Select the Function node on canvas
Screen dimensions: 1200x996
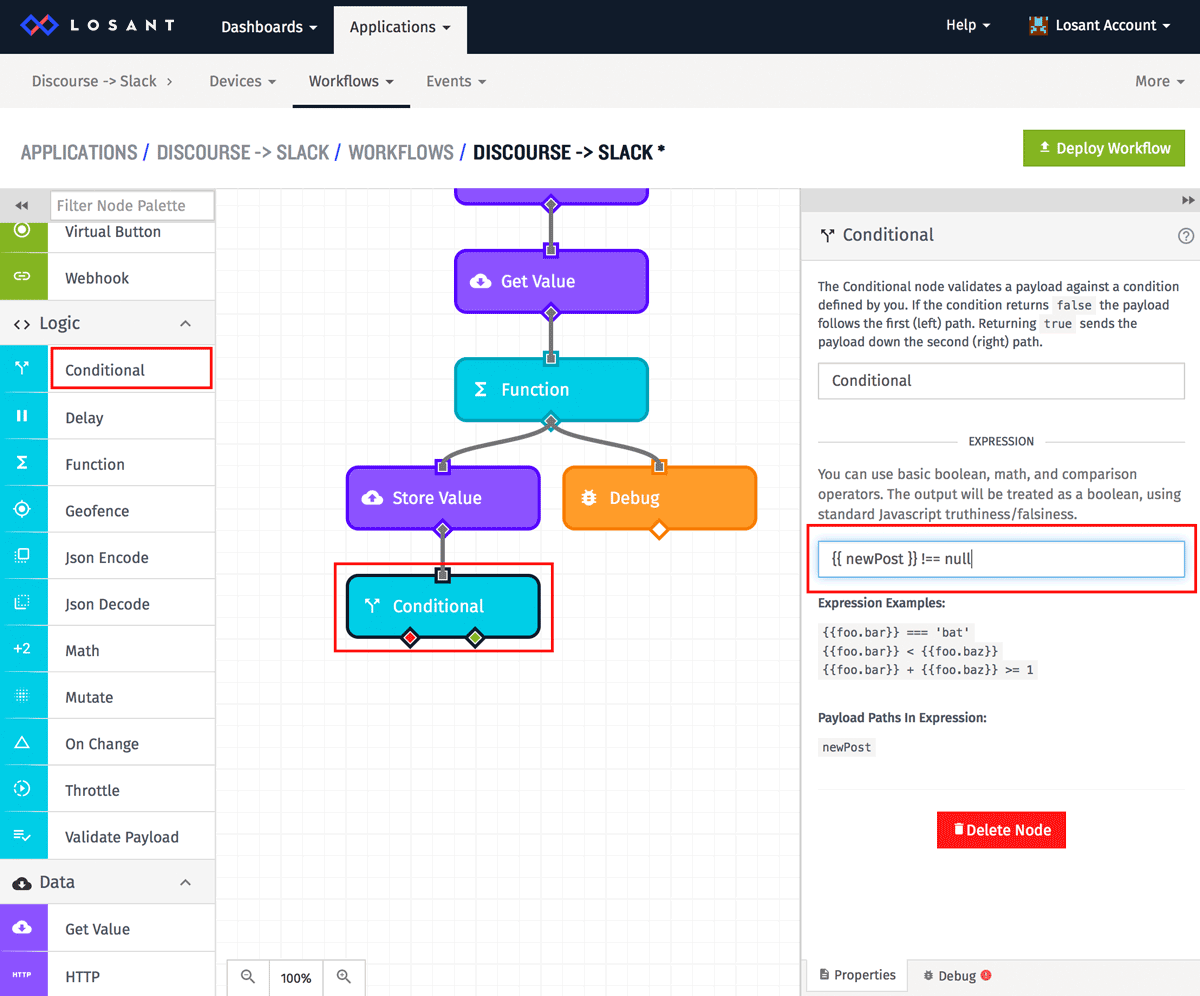551,389
